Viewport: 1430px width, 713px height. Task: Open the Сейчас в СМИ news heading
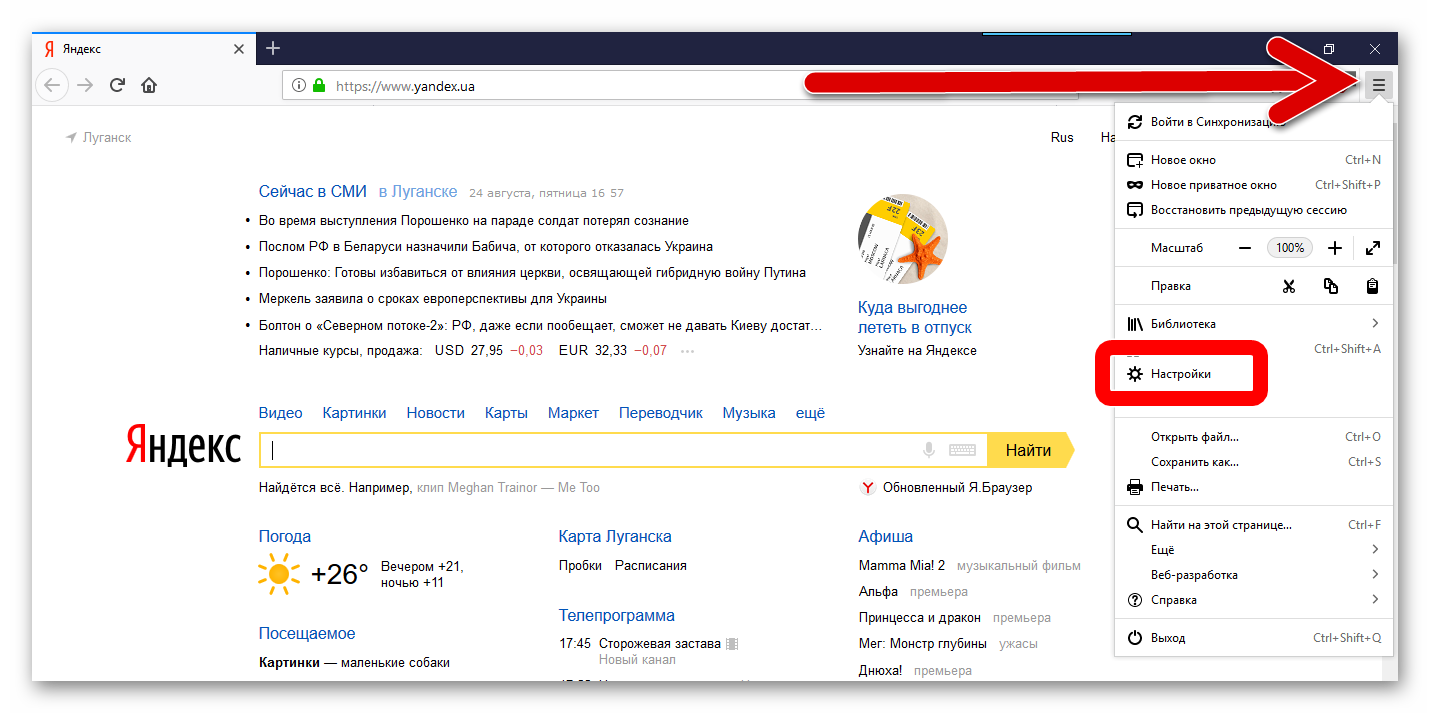tap(312, 192)
